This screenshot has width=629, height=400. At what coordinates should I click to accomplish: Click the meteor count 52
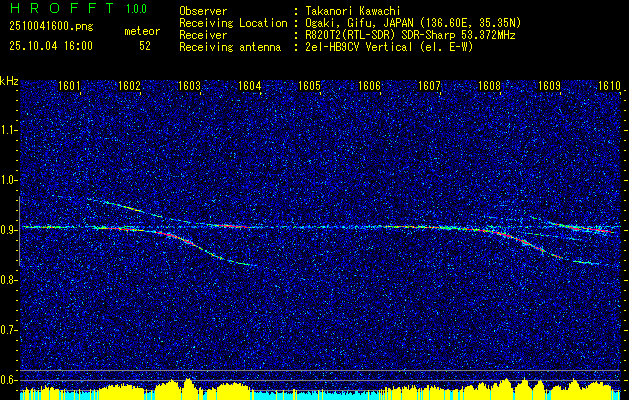pyautogui.click(x=145, y=46)
